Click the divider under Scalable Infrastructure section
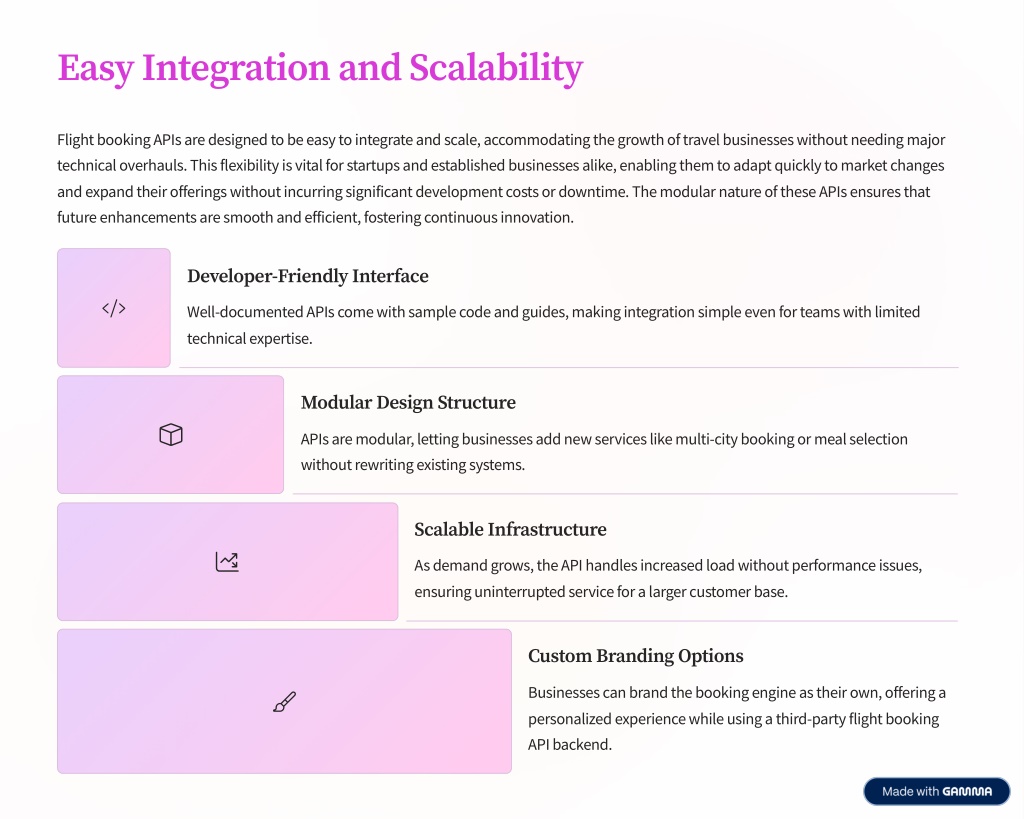 682,621
